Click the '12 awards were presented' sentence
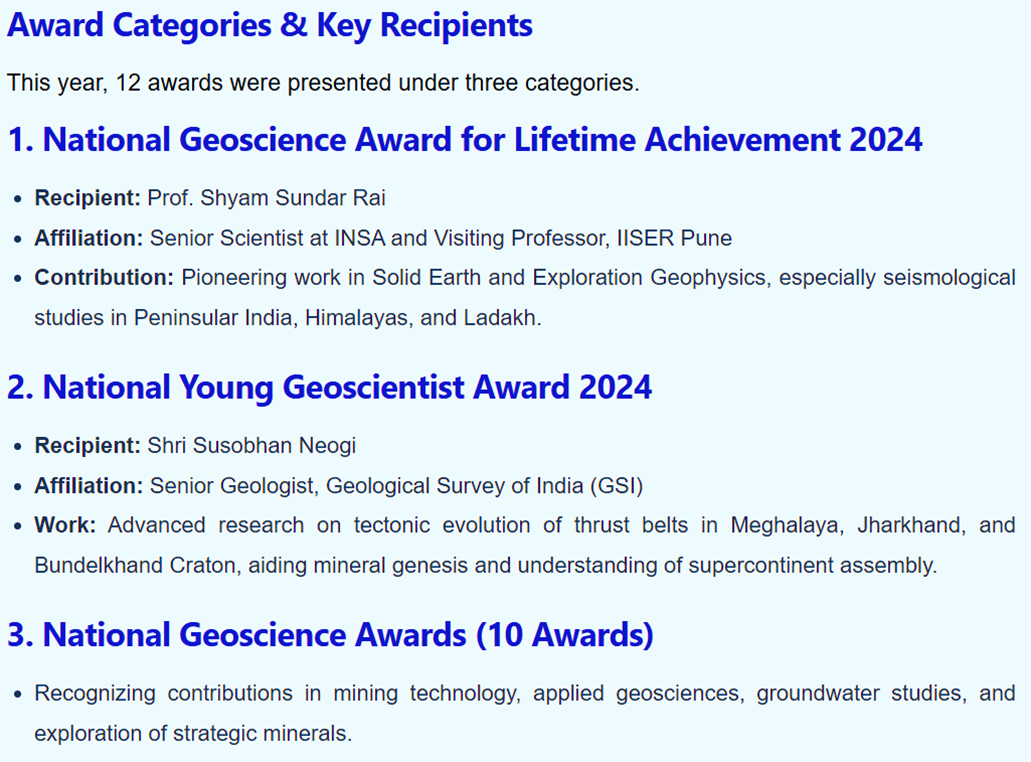Viewport: 1031px width, 762px height. 323,83
